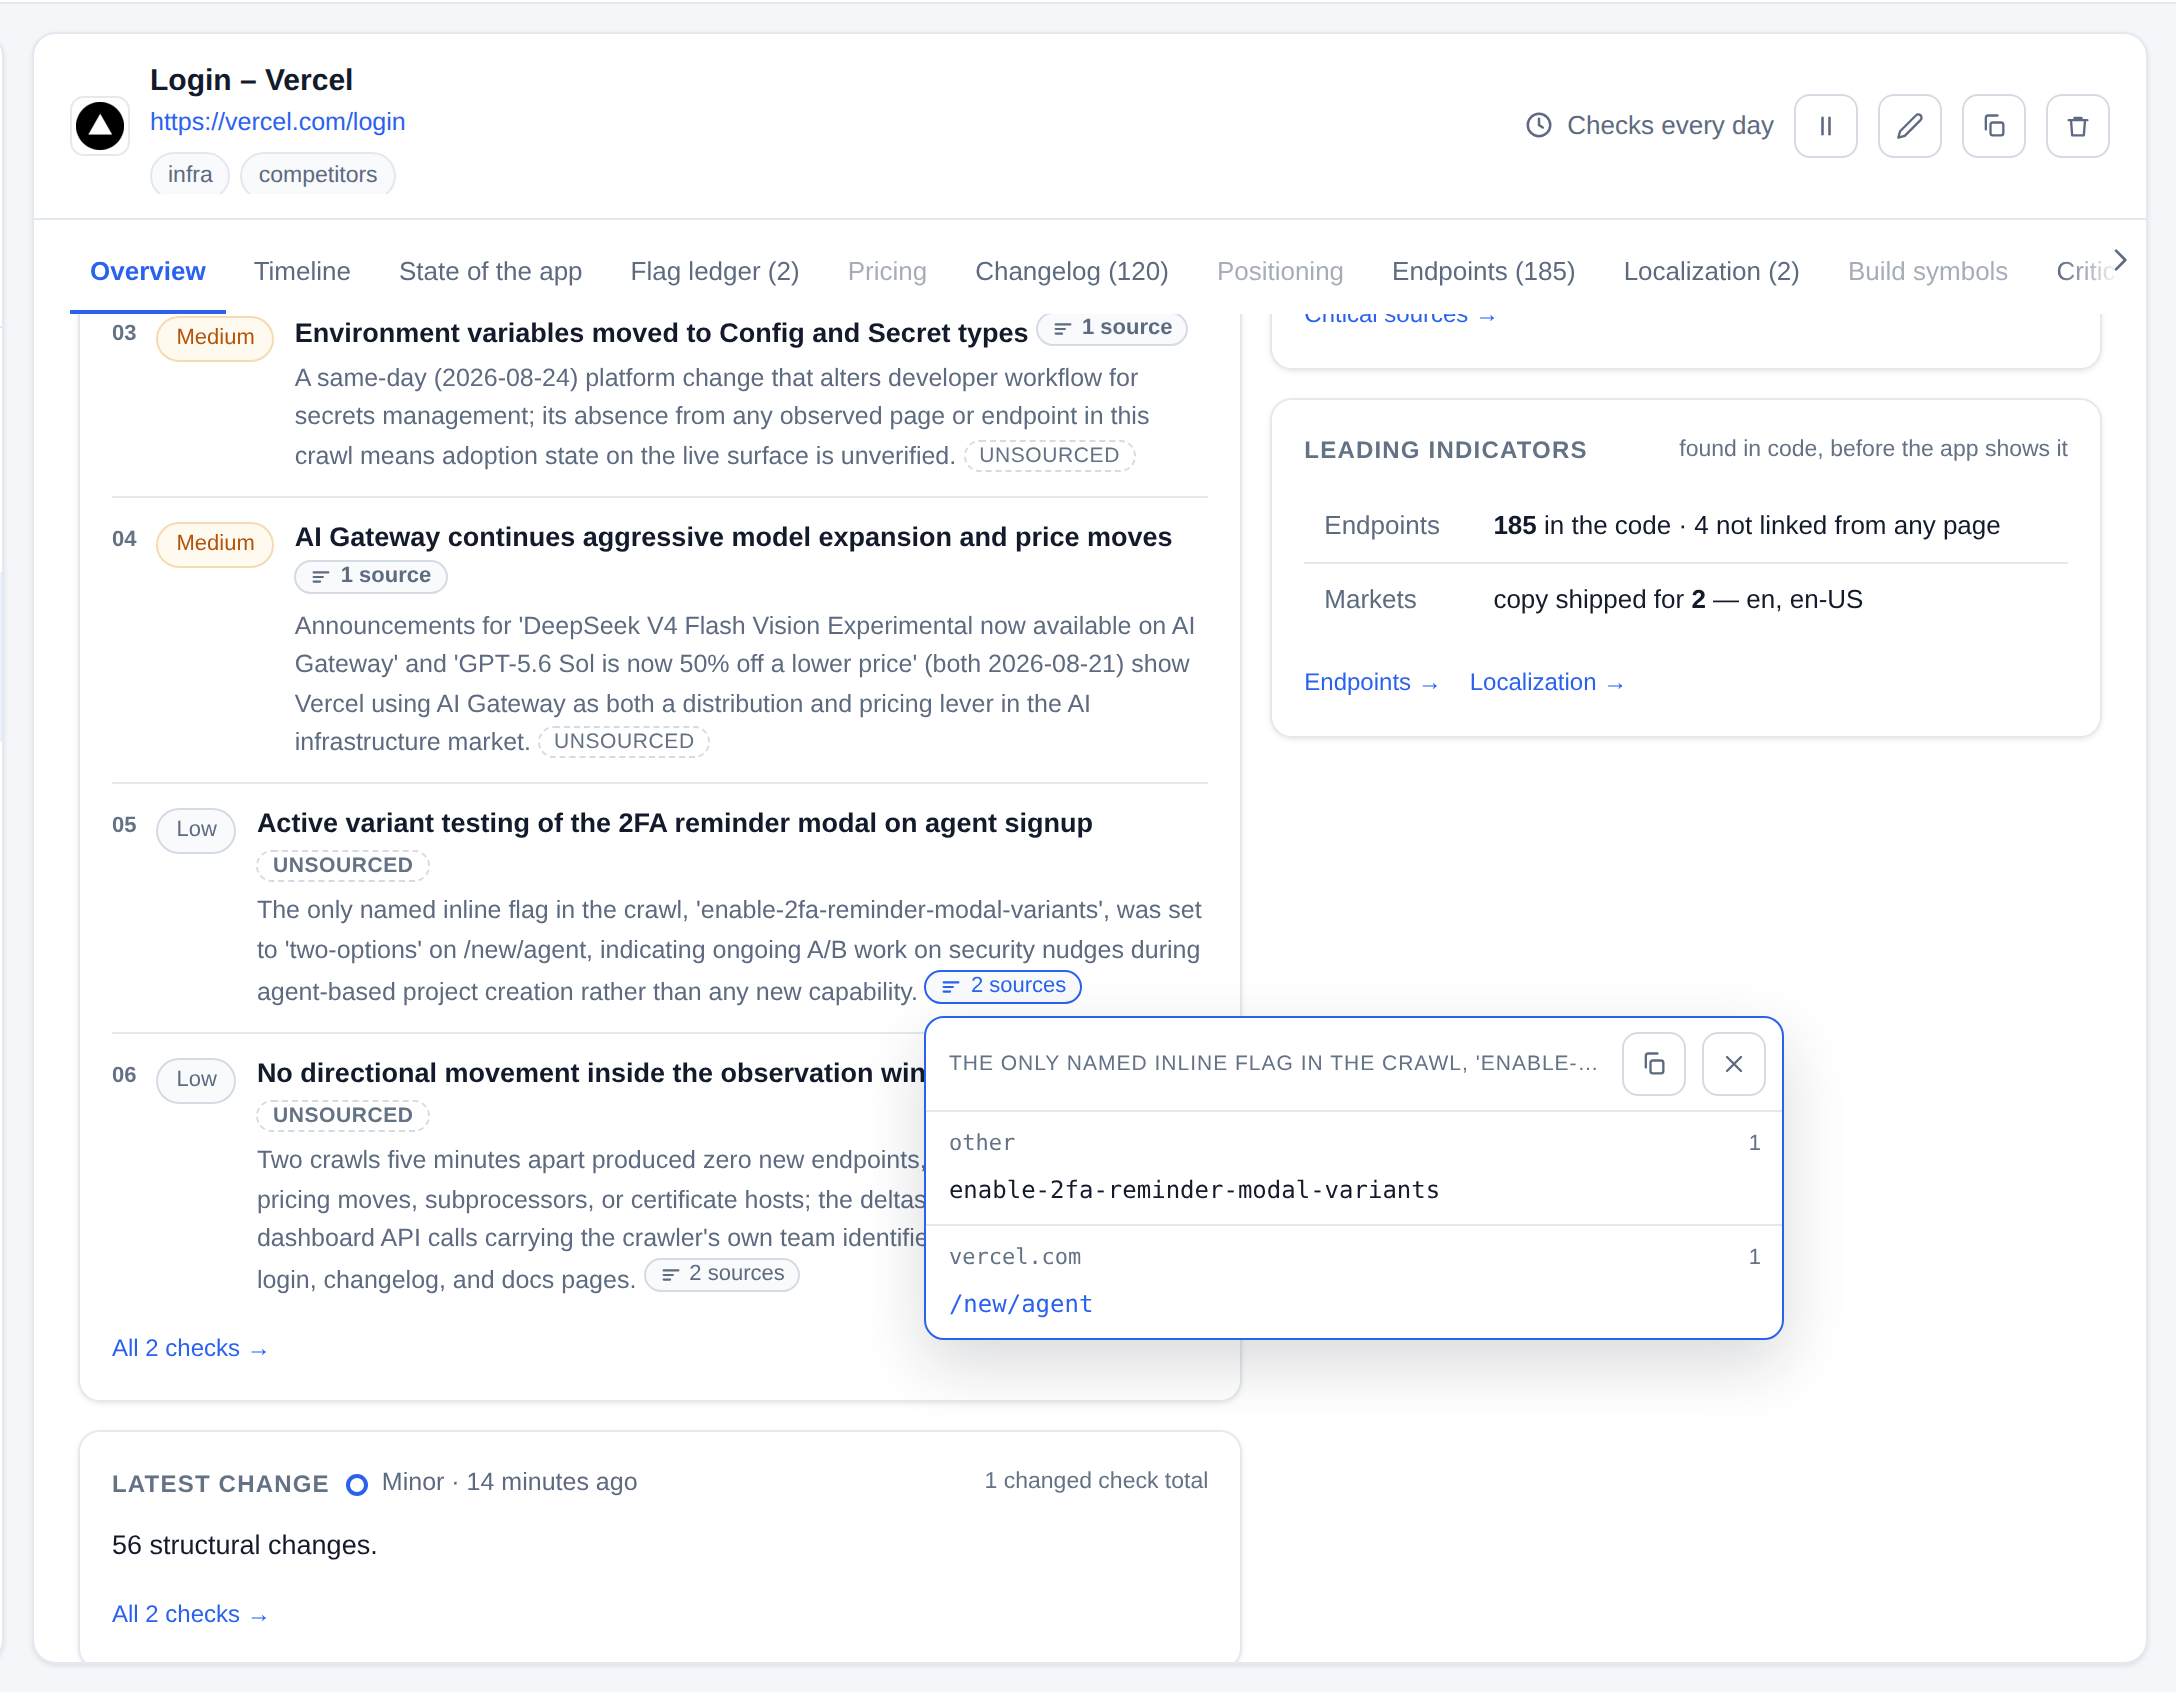Image resolution: width=2176 pixels, height=1692 pixels.
Task: Click the Minor change status circle icon
Action: click(x=356, y=1484)
